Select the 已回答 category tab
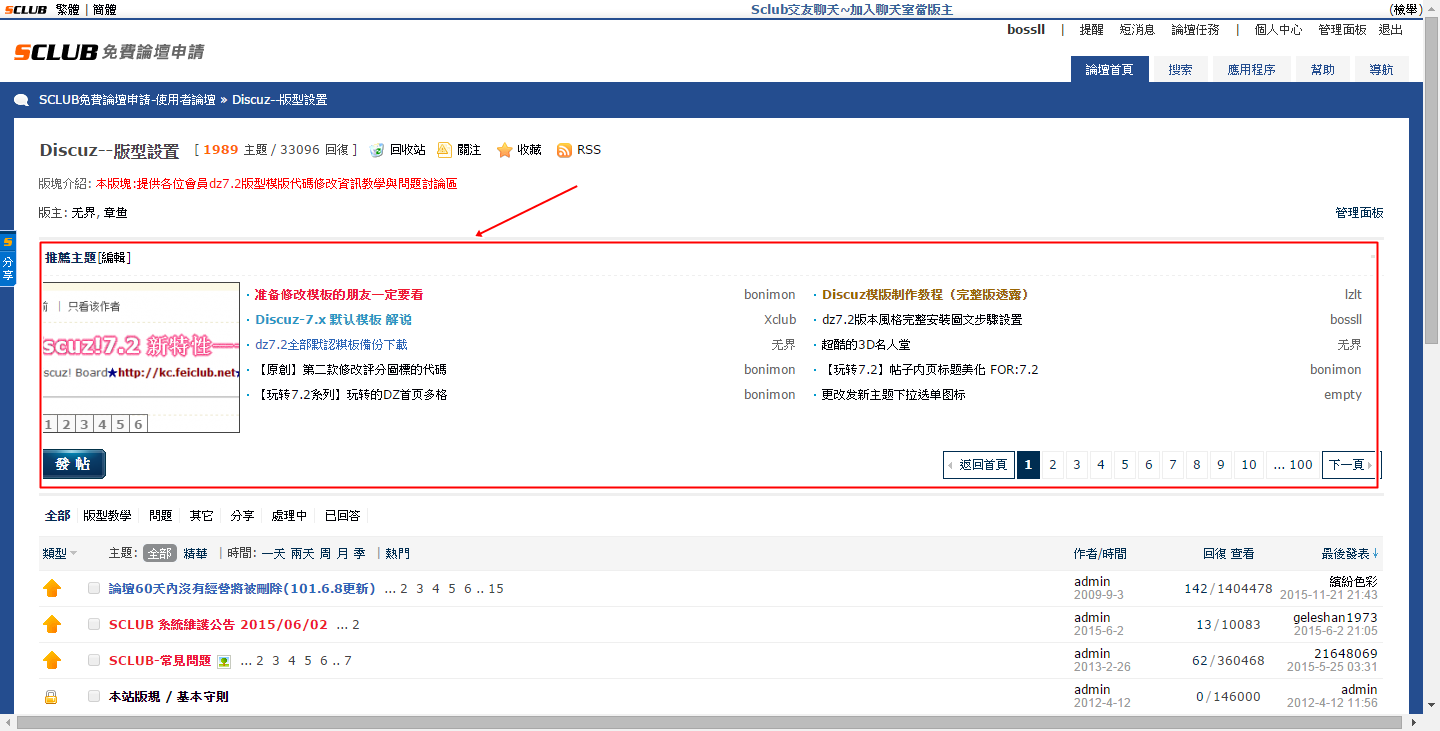This screenshot has width=1440, height=731. 342,516
